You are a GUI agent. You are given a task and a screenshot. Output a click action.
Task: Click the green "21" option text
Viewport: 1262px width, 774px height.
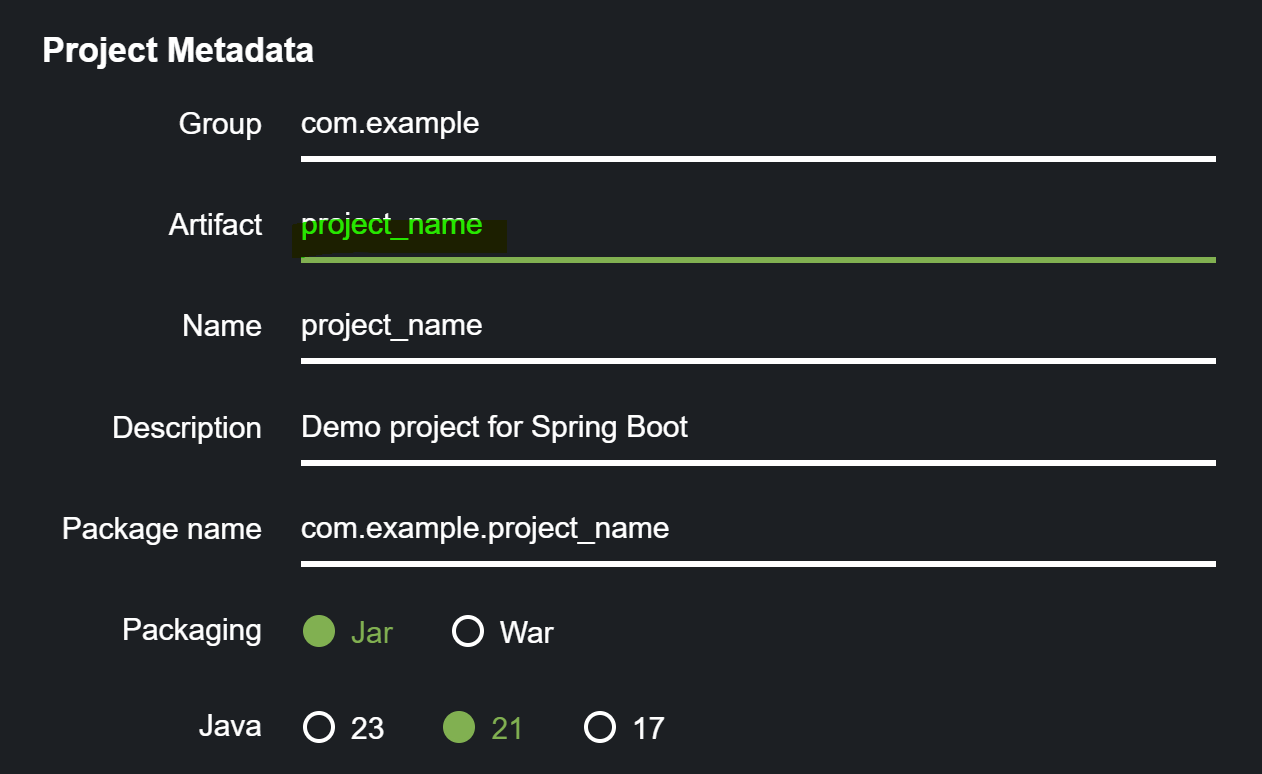[x=507, y=728]
